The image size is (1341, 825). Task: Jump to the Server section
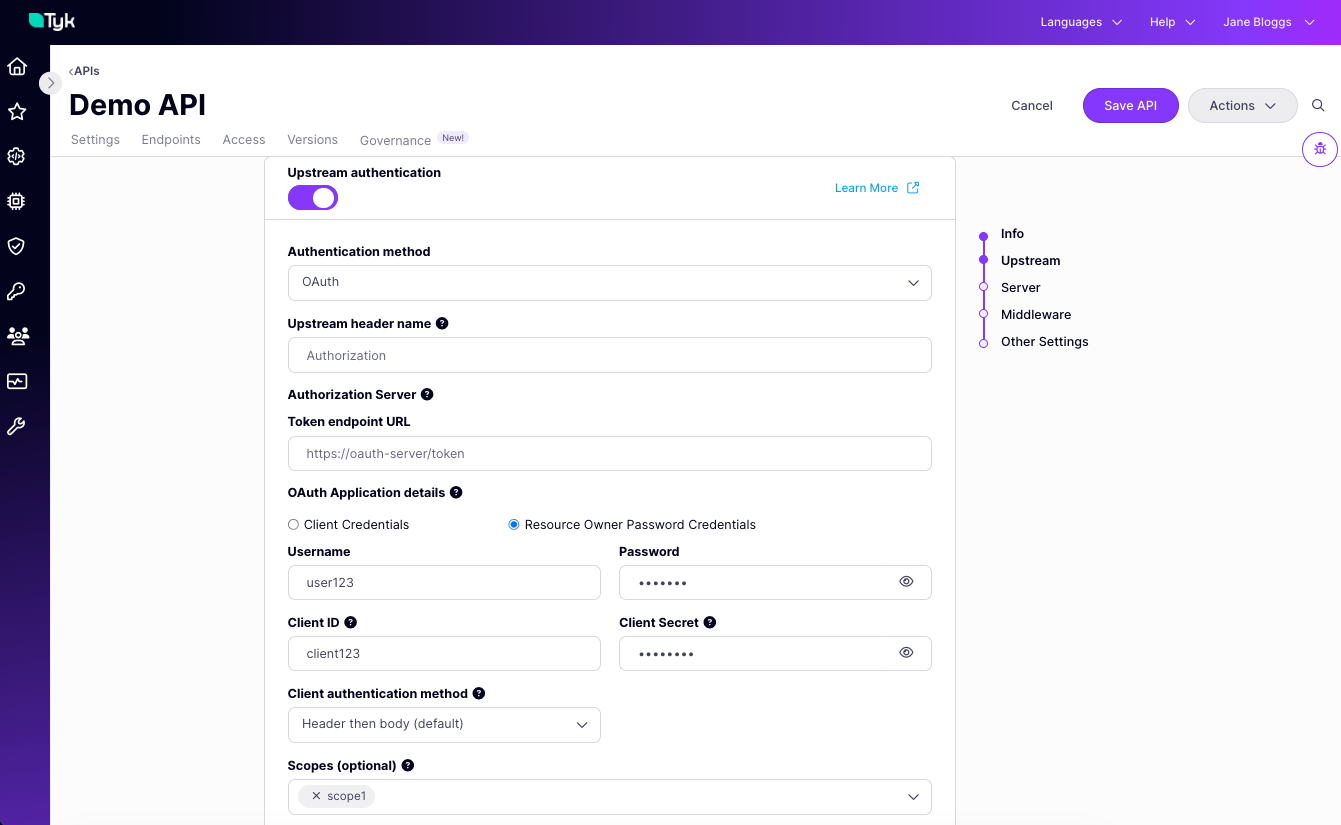click(x=1020, y=288)
